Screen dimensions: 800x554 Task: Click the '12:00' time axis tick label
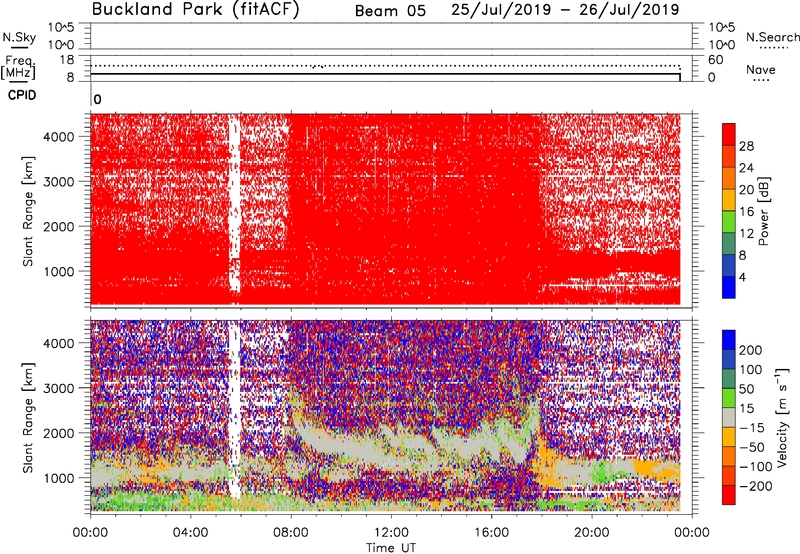click(391, 533)
